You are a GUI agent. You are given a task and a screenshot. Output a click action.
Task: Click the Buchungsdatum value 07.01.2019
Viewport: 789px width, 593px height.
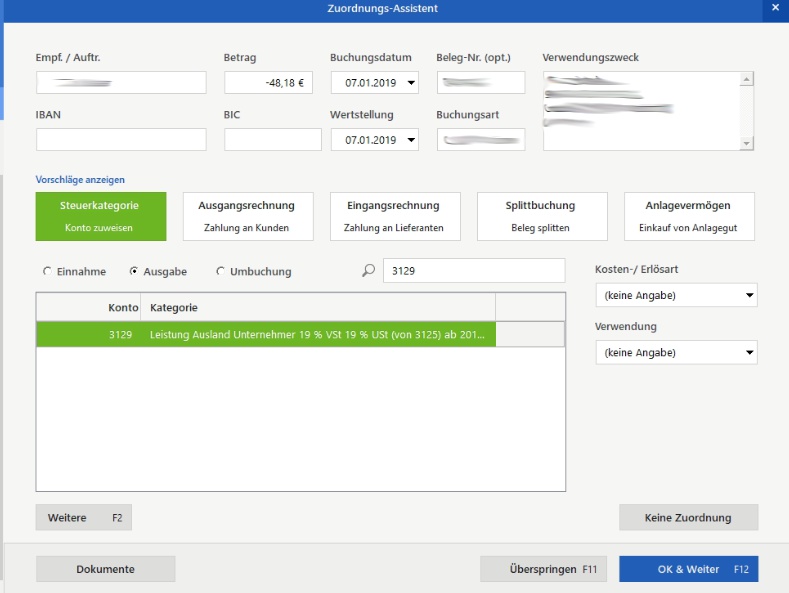370,83
